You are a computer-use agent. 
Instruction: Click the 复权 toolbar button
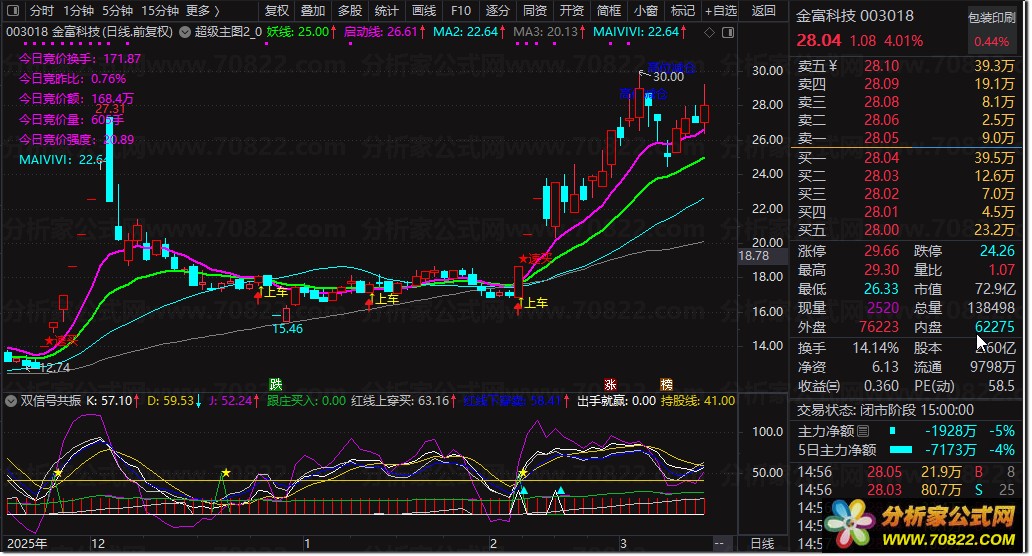pos(276,11)
